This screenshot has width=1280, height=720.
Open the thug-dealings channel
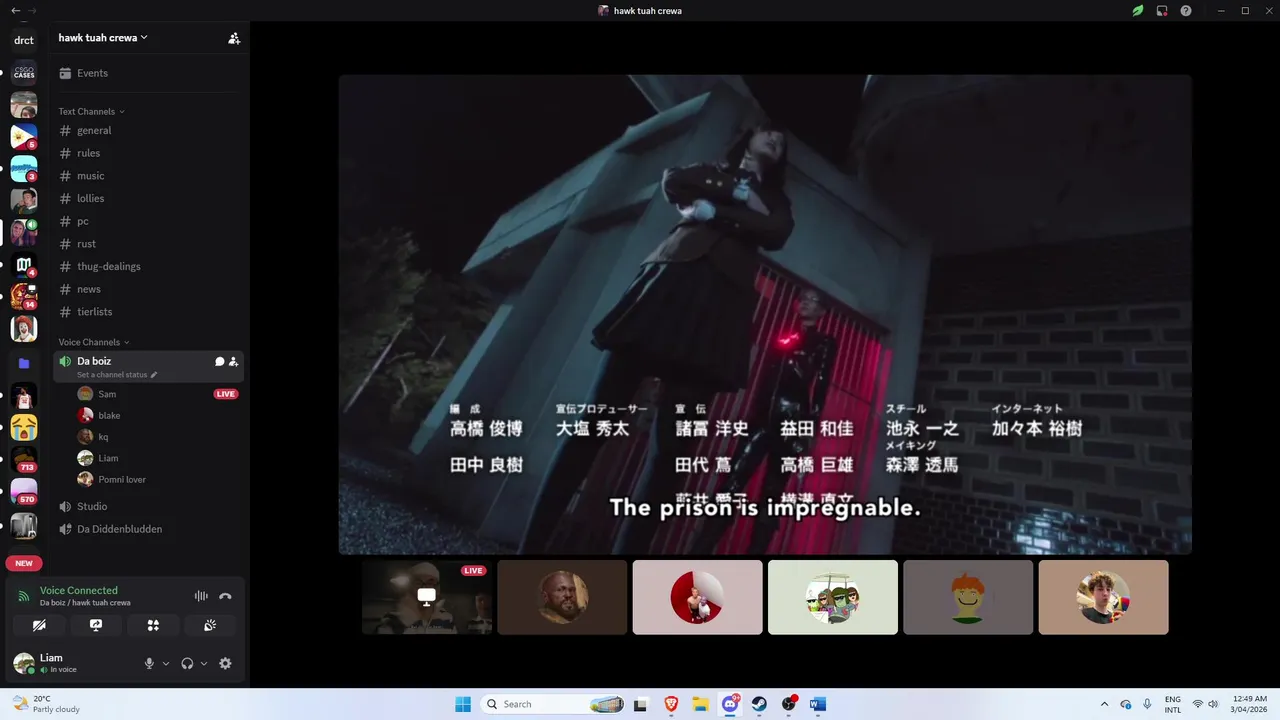148,267
